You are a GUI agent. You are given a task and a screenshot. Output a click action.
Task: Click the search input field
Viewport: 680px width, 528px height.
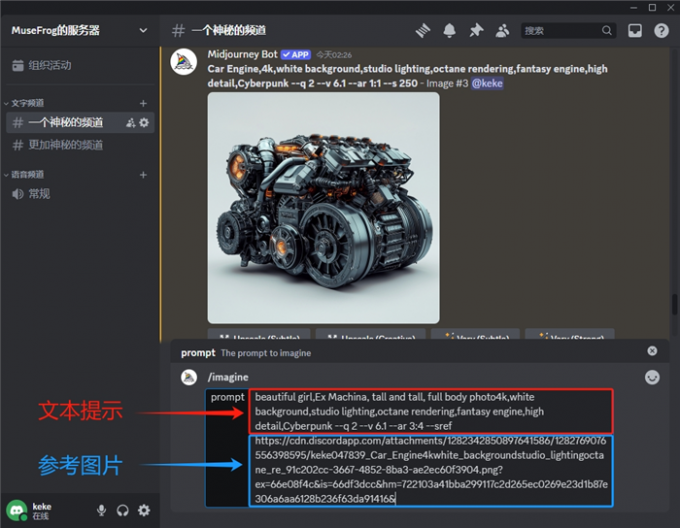click(x=568, y=30)
